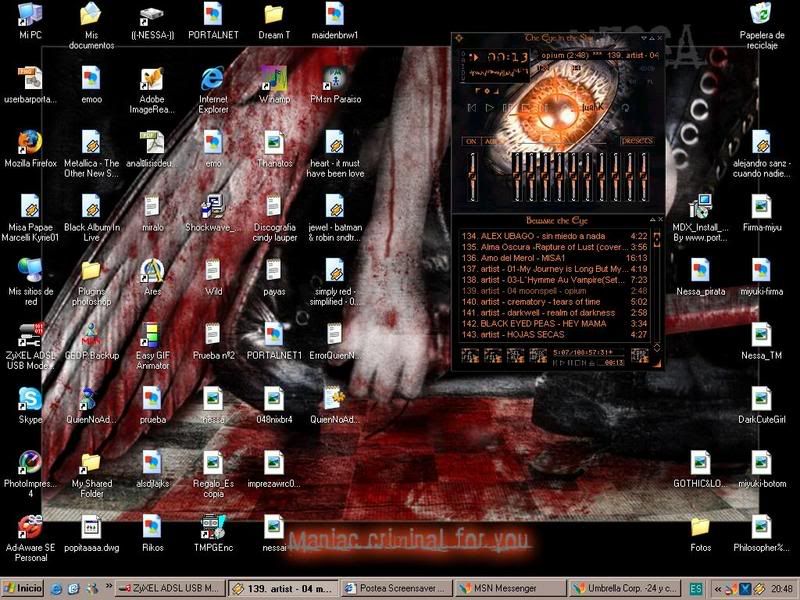Open the Discografia cindy lauper text file
The width and height of the screenshot is (800, 600).
[x=274, y=218]
